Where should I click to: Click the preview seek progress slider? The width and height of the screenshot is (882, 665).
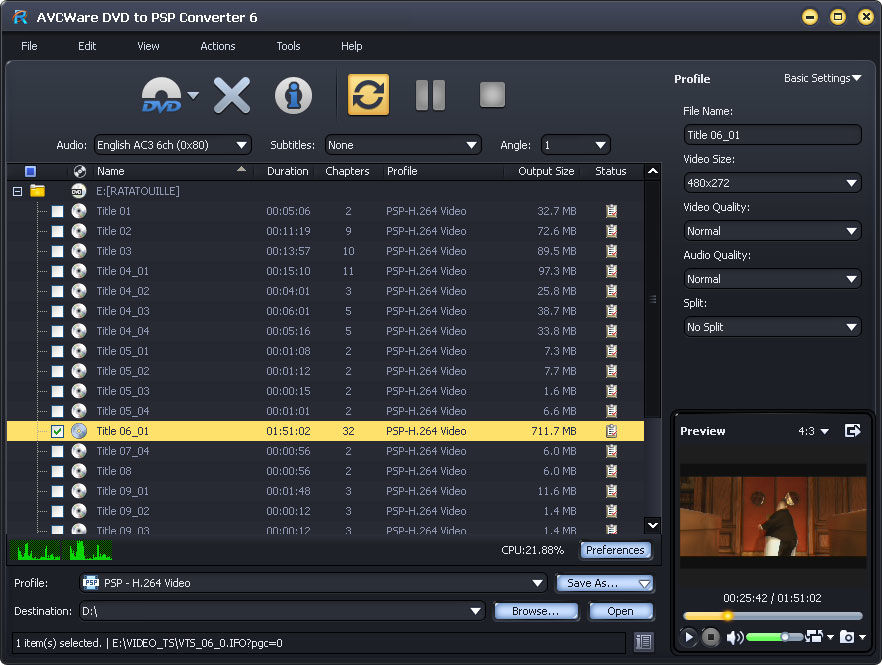(x=772, y=616)
